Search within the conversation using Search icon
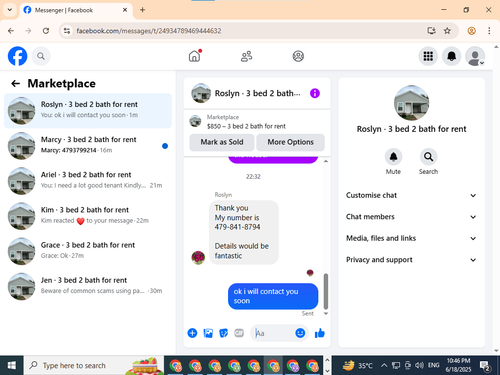The width and height of the screenshot is (500, 375). (x=428, y=157)
